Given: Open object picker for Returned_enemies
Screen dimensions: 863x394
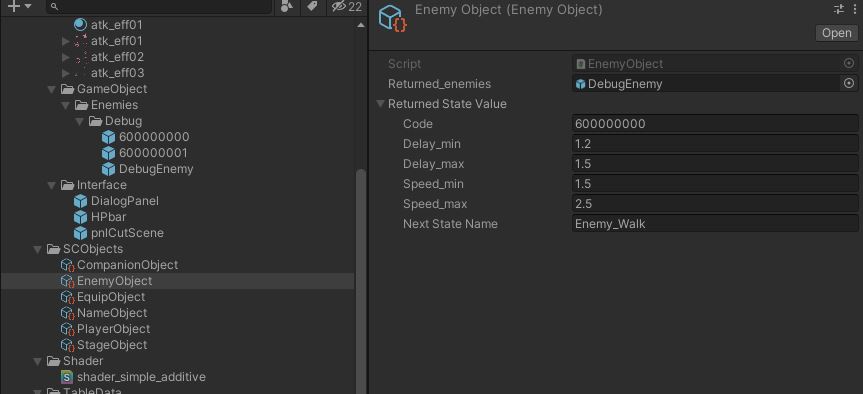Looking at the screenshot, I should pos(849,84).
